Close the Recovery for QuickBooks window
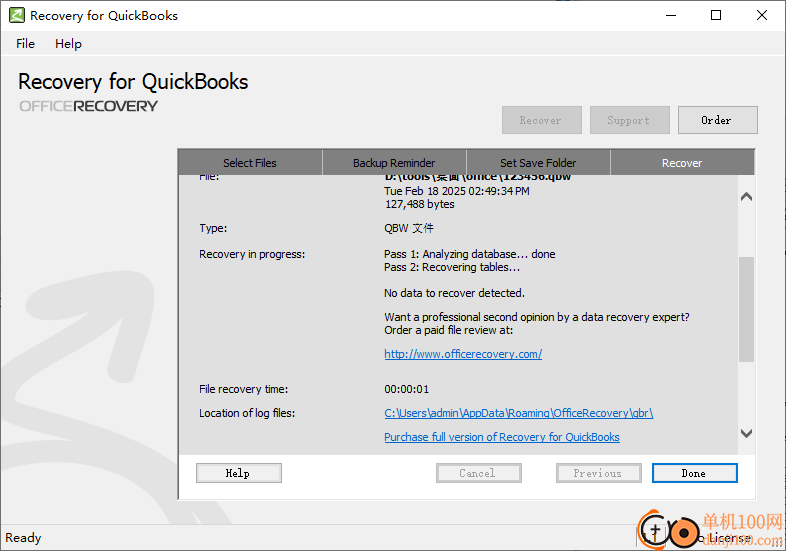This screenshot has width=786, height=551. pyautogui.click(x=762, y=15)
